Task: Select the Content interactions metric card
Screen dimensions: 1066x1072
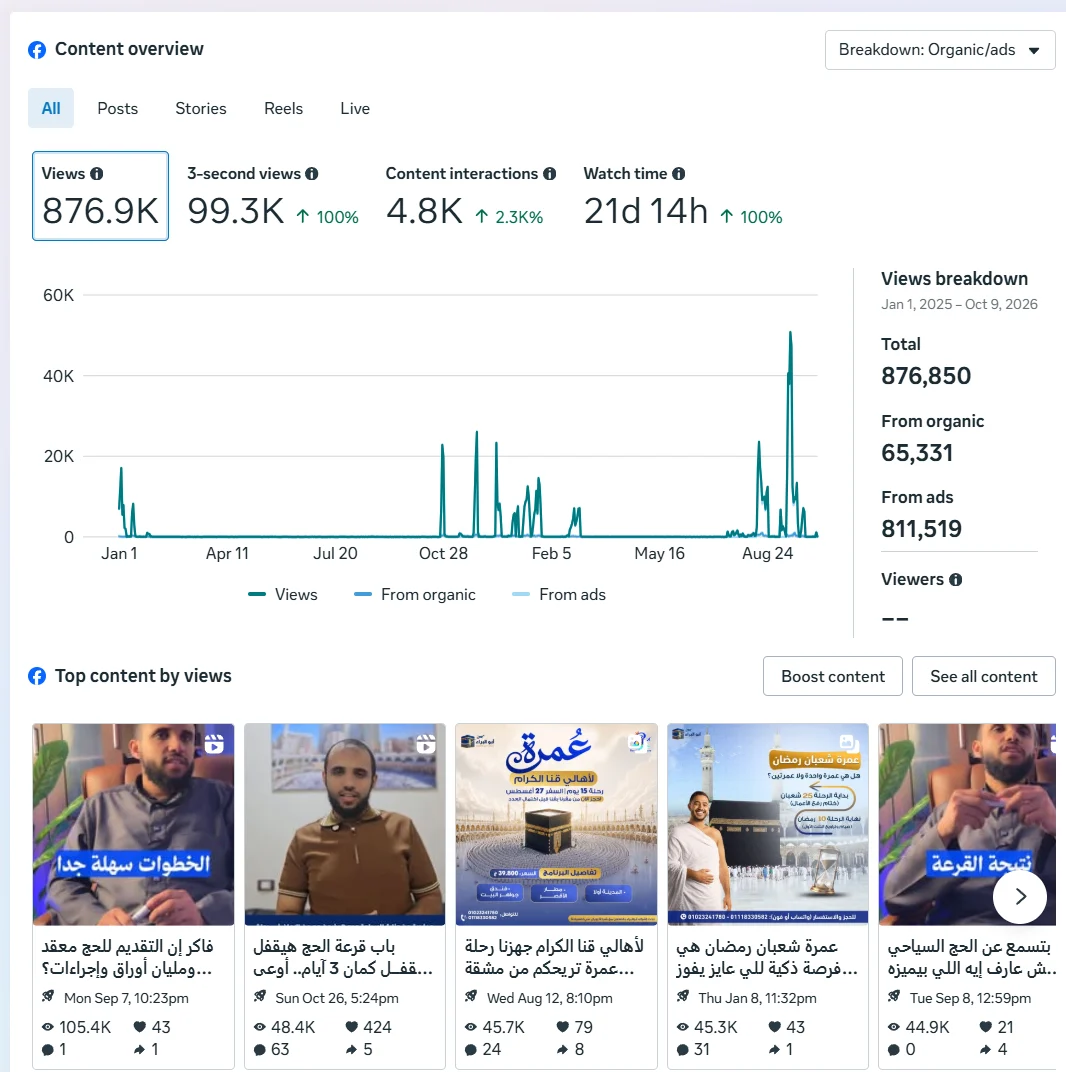Action: [x=471, y=196]
